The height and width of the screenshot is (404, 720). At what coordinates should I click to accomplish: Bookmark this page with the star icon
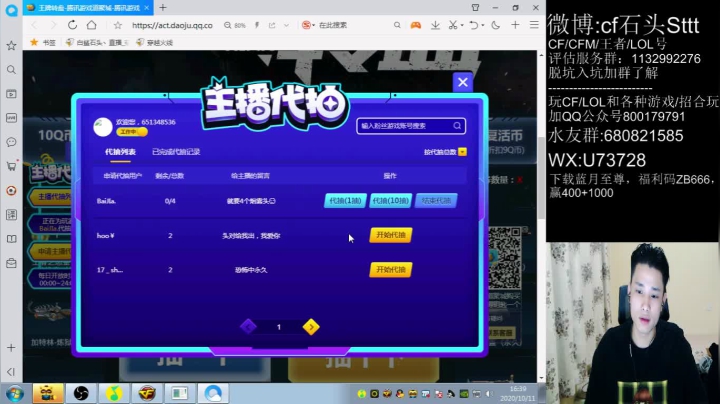pyautogui.click(x=118, y=25)
